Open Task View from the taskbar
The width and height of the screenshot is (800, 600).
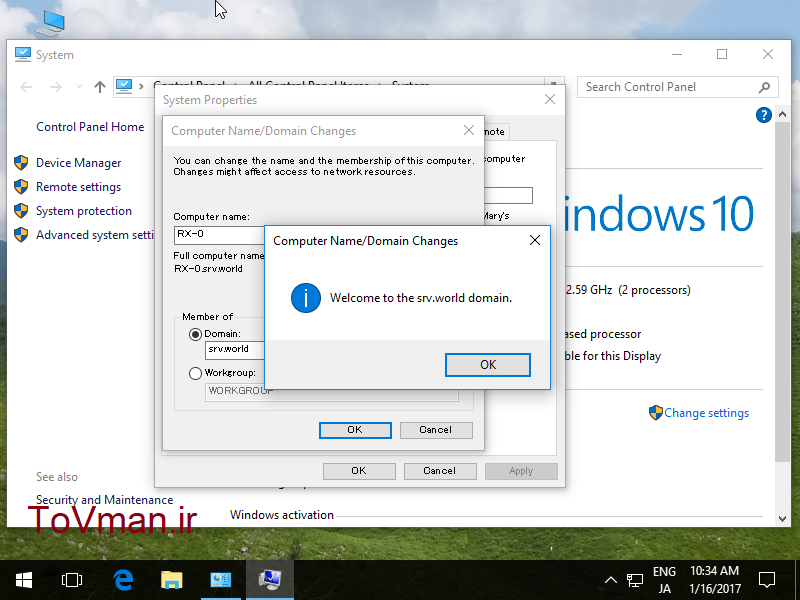pyautogui.click(x=71, y=580)
